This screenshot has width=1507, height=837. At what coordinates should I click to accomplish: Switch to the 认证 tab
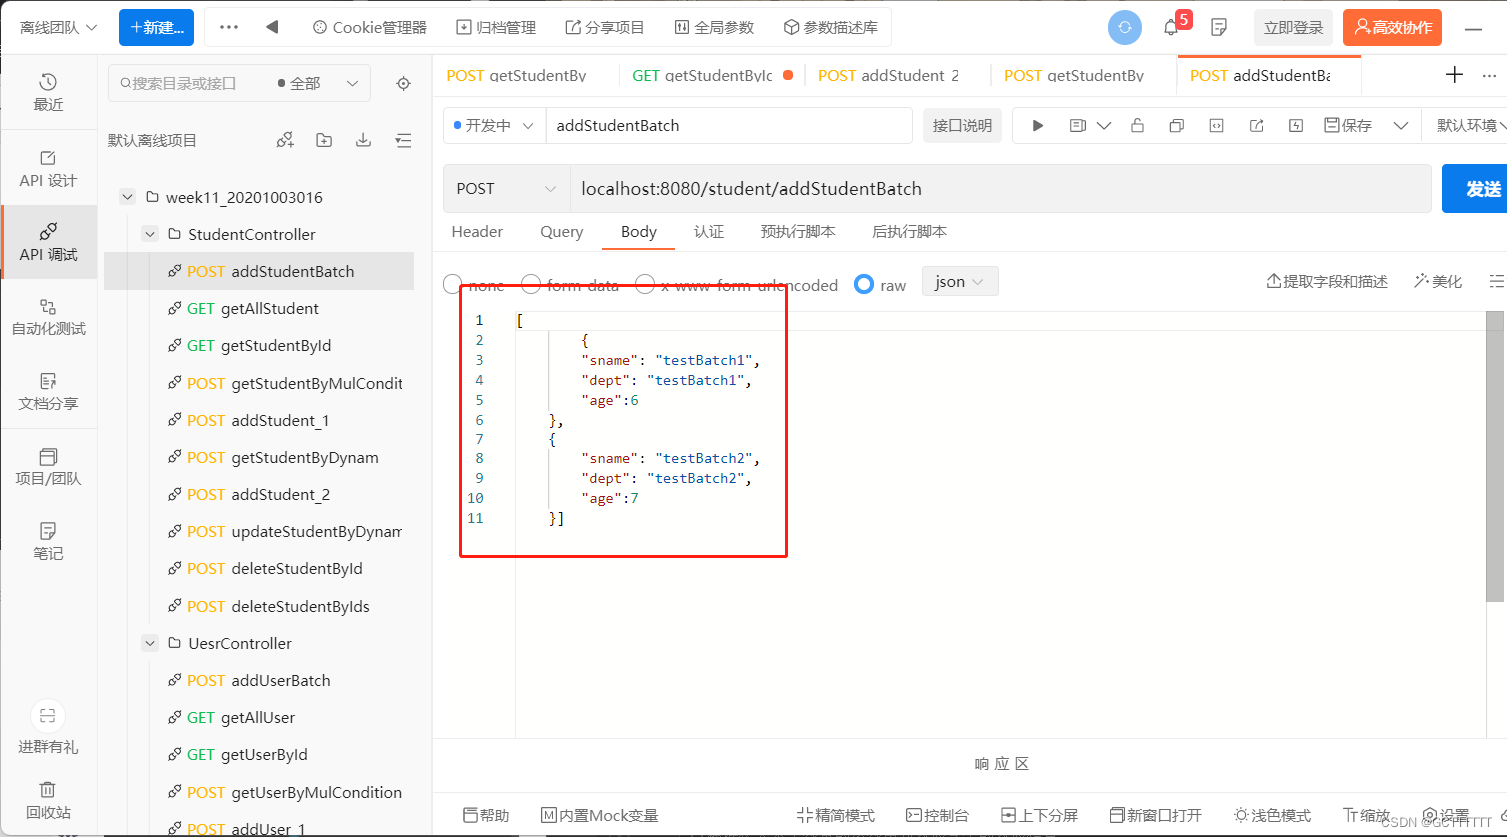tap(709, 231)
